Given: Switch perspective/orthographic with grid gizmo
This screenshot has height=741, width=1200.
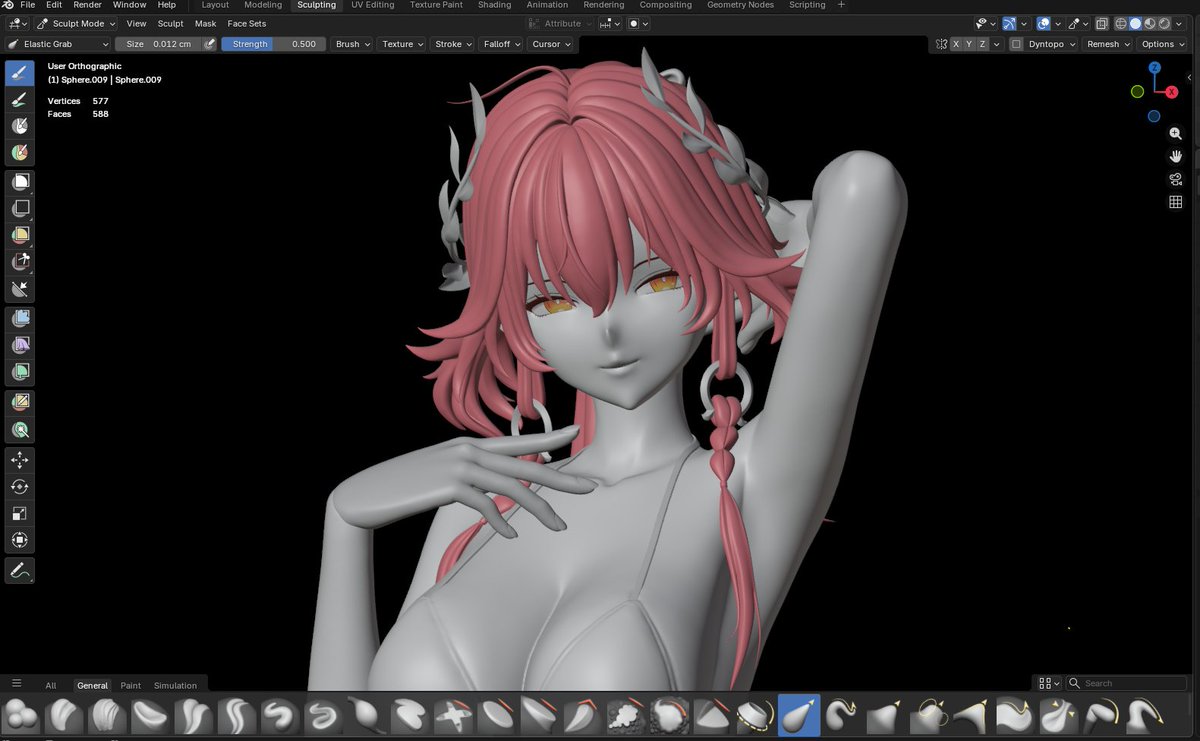Looking at the screenshot, I should click(1176, 202).
